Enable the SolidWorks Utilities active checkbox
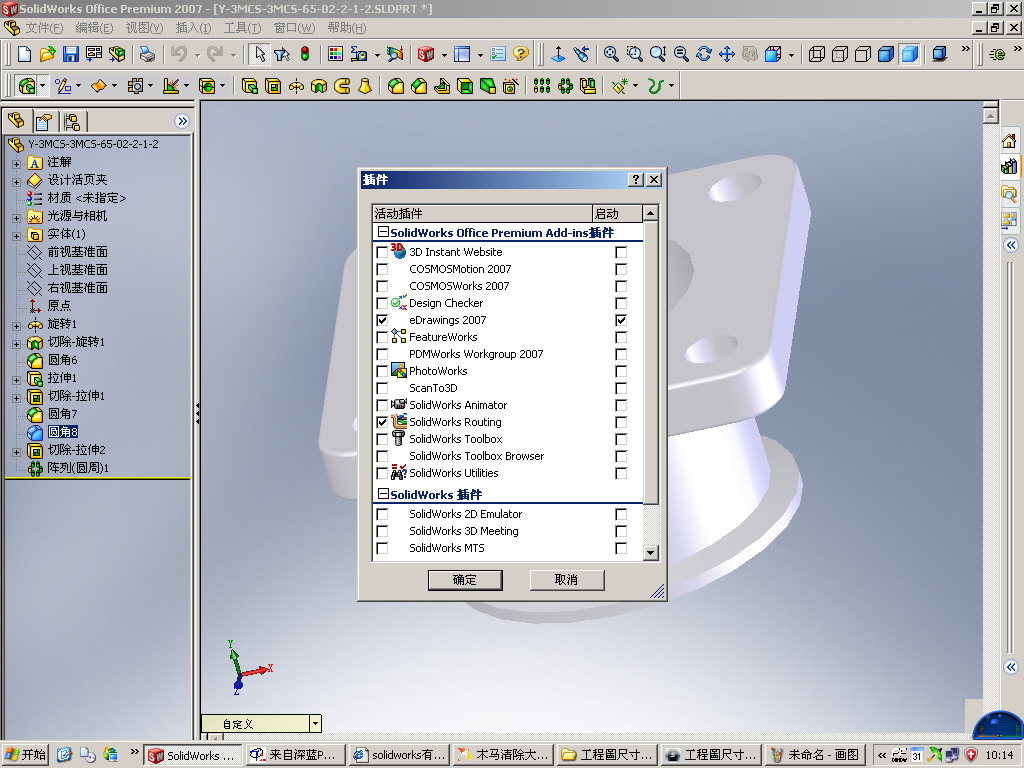Screen dimensions: 1024x768 (382, 473)
